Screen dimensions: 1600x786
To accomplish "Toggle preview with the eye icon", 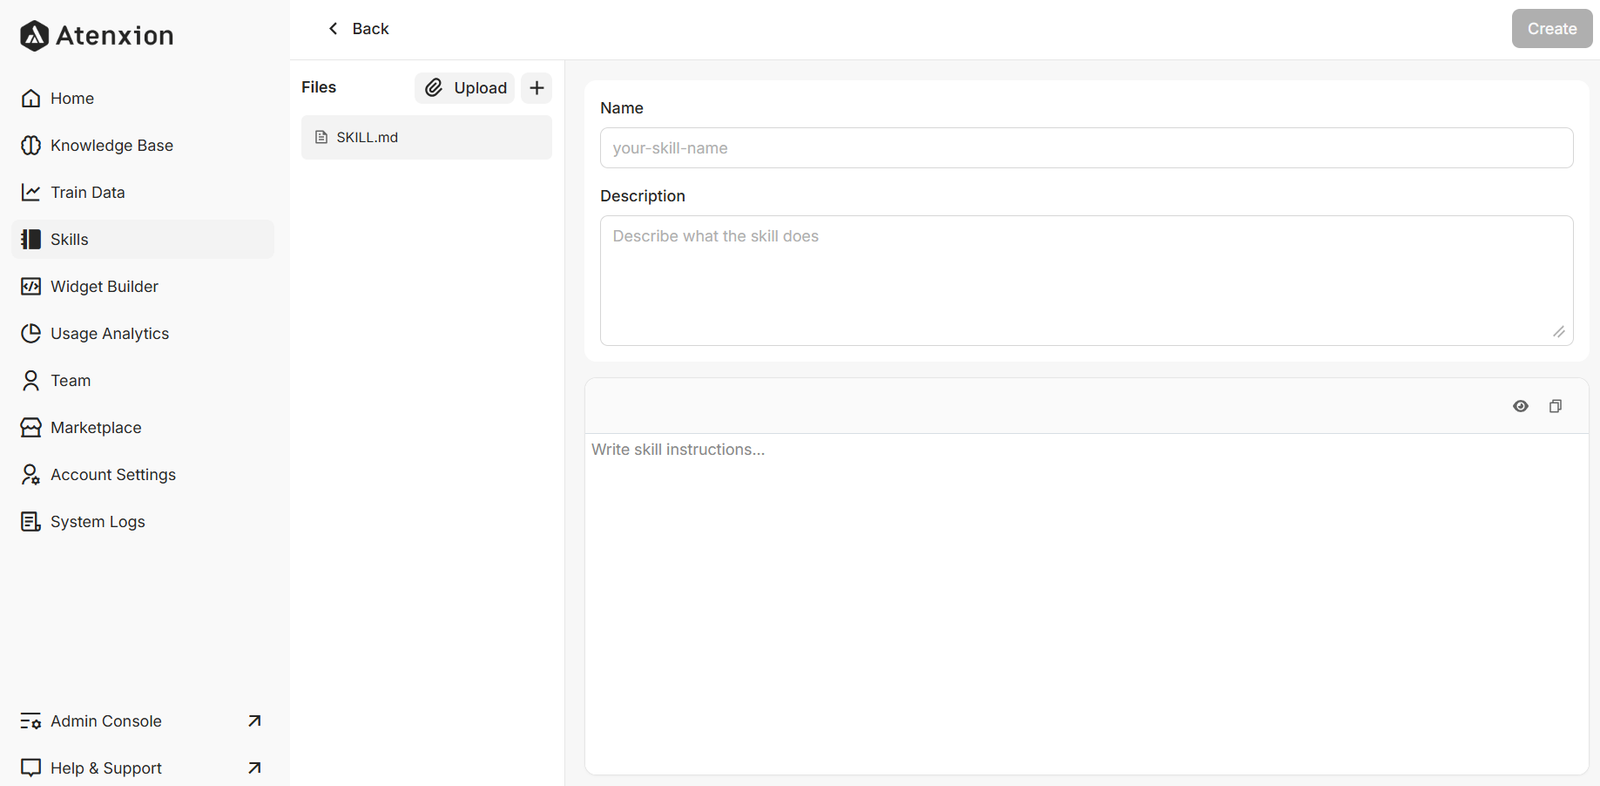I will [x=1521, y=406].
